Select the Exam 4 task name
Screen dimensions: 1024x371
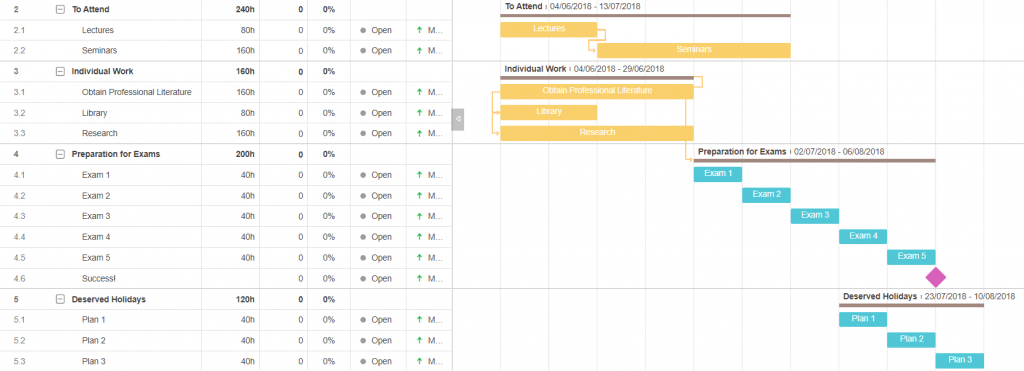(x=96, y=236)
